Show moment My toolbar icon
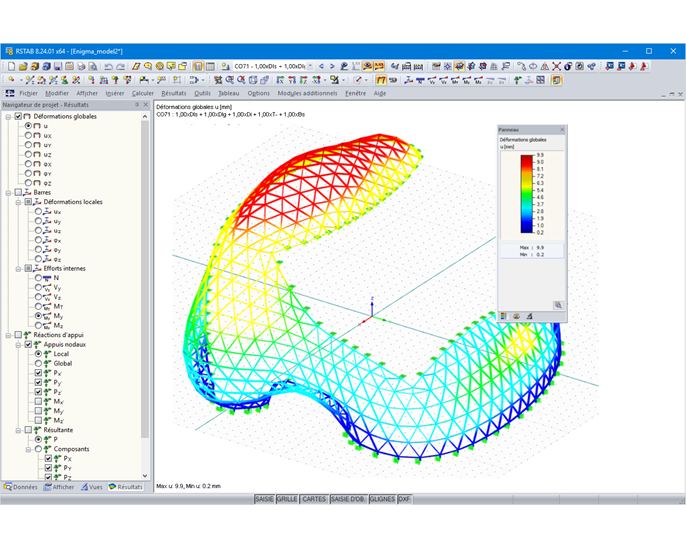The image size is (686, 549). click(x=467, y=80)
